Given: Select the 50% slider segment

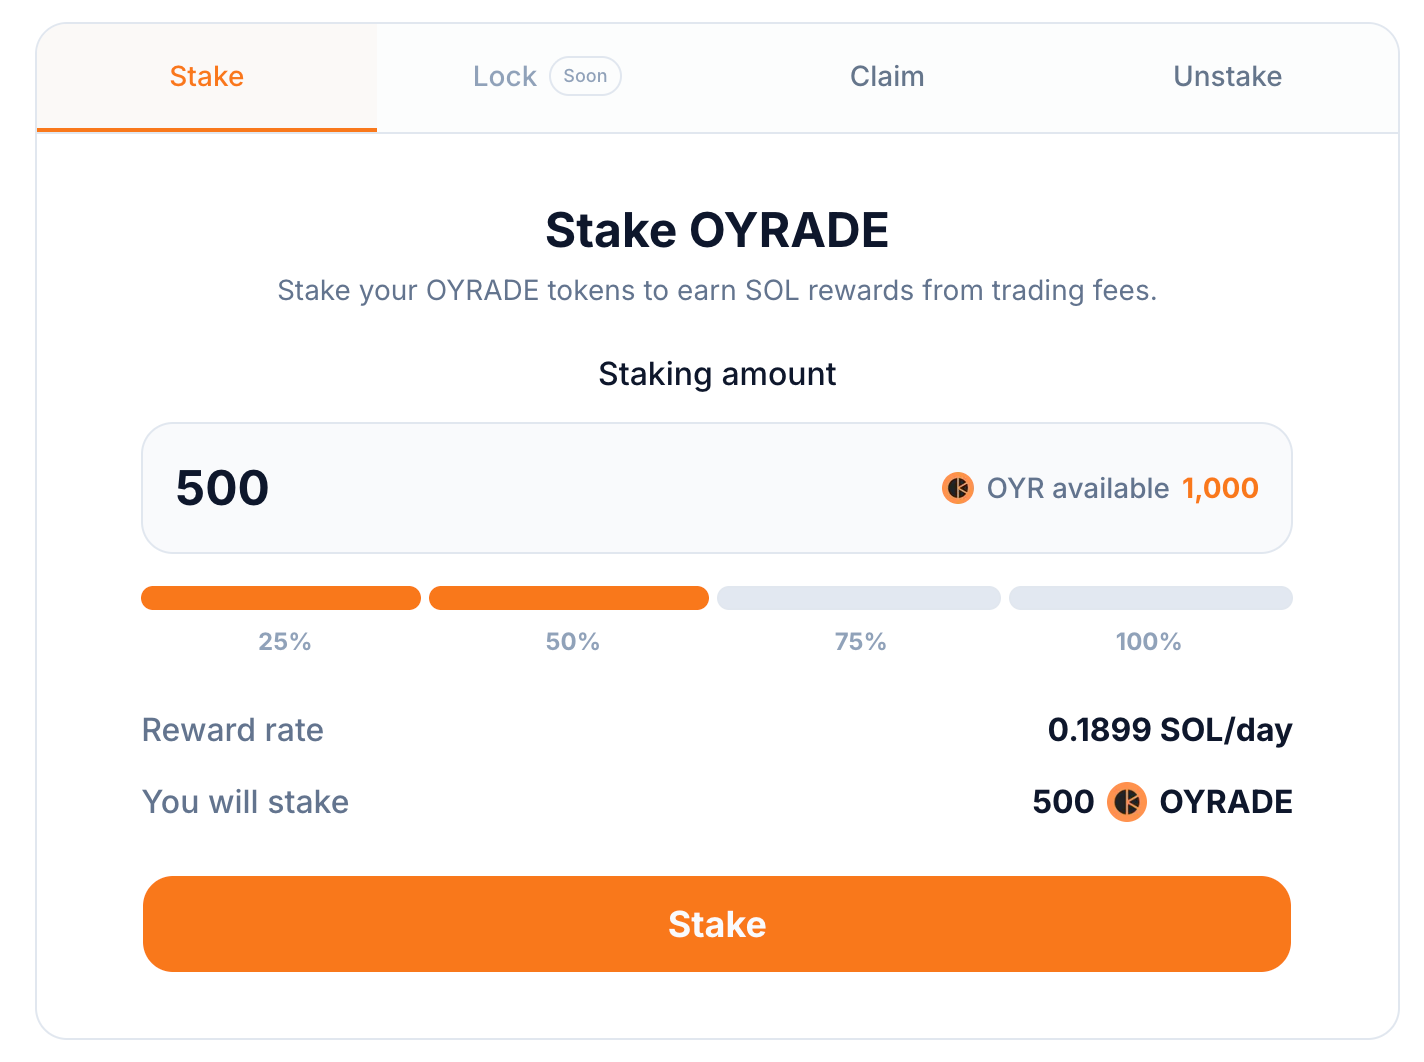Looking at the screenshot, I should [569, 598].
